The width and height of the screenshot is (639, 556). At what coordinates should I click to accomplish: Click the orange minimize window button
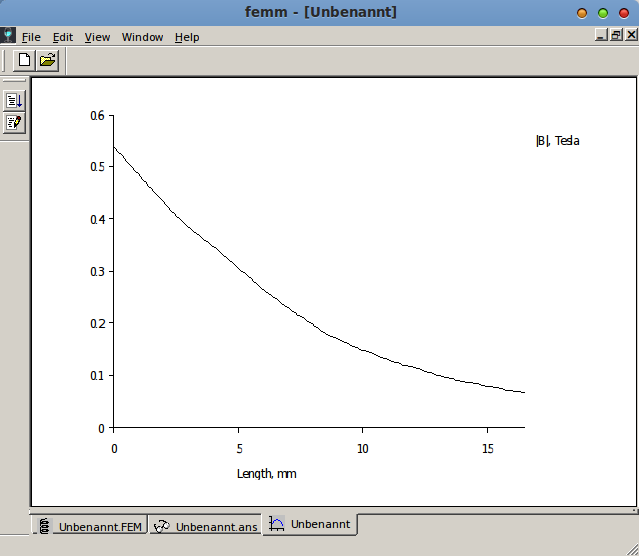coord(582,13)
